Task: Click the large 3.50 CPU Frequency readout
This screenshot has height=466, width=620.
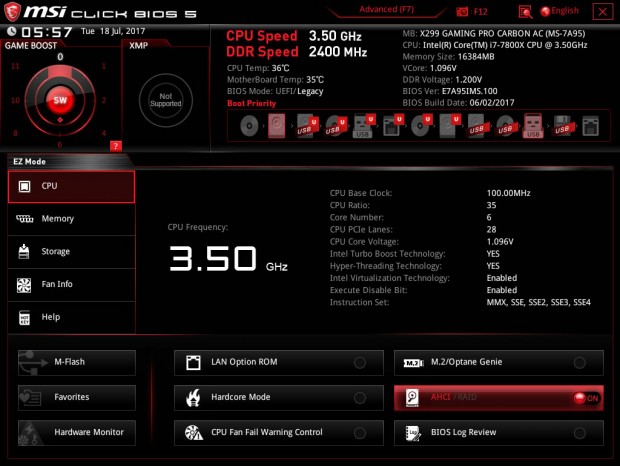Action: [213, 258]
